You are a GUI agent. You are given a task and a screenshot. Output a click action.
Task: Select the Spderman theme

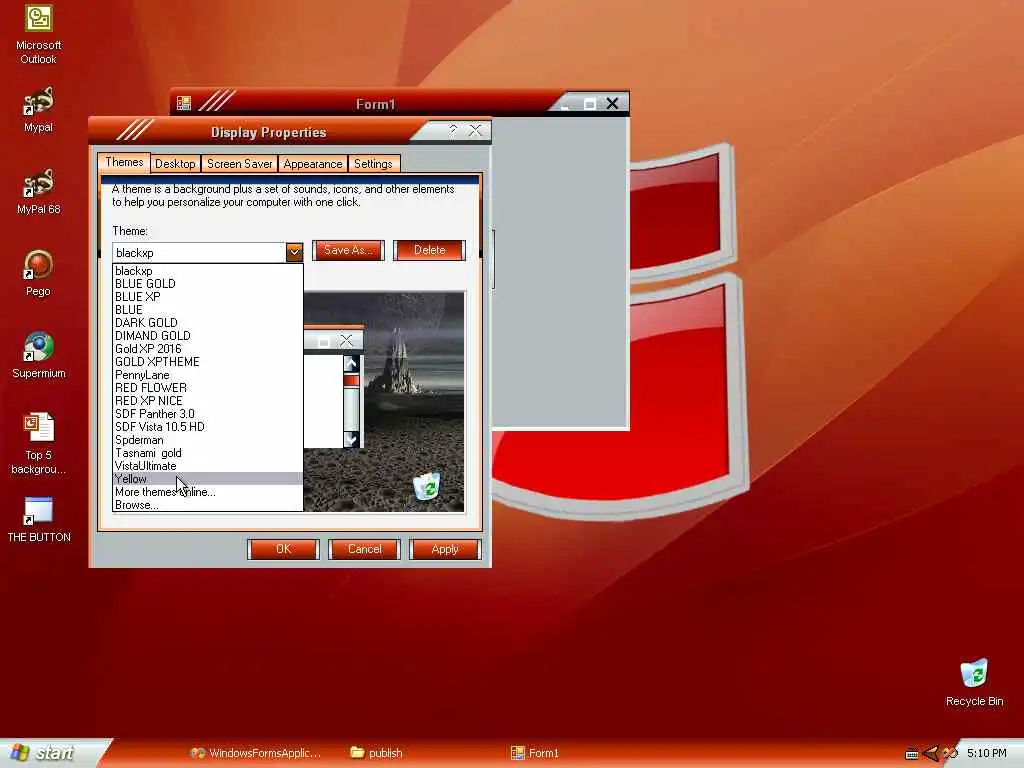pos(208,440)
